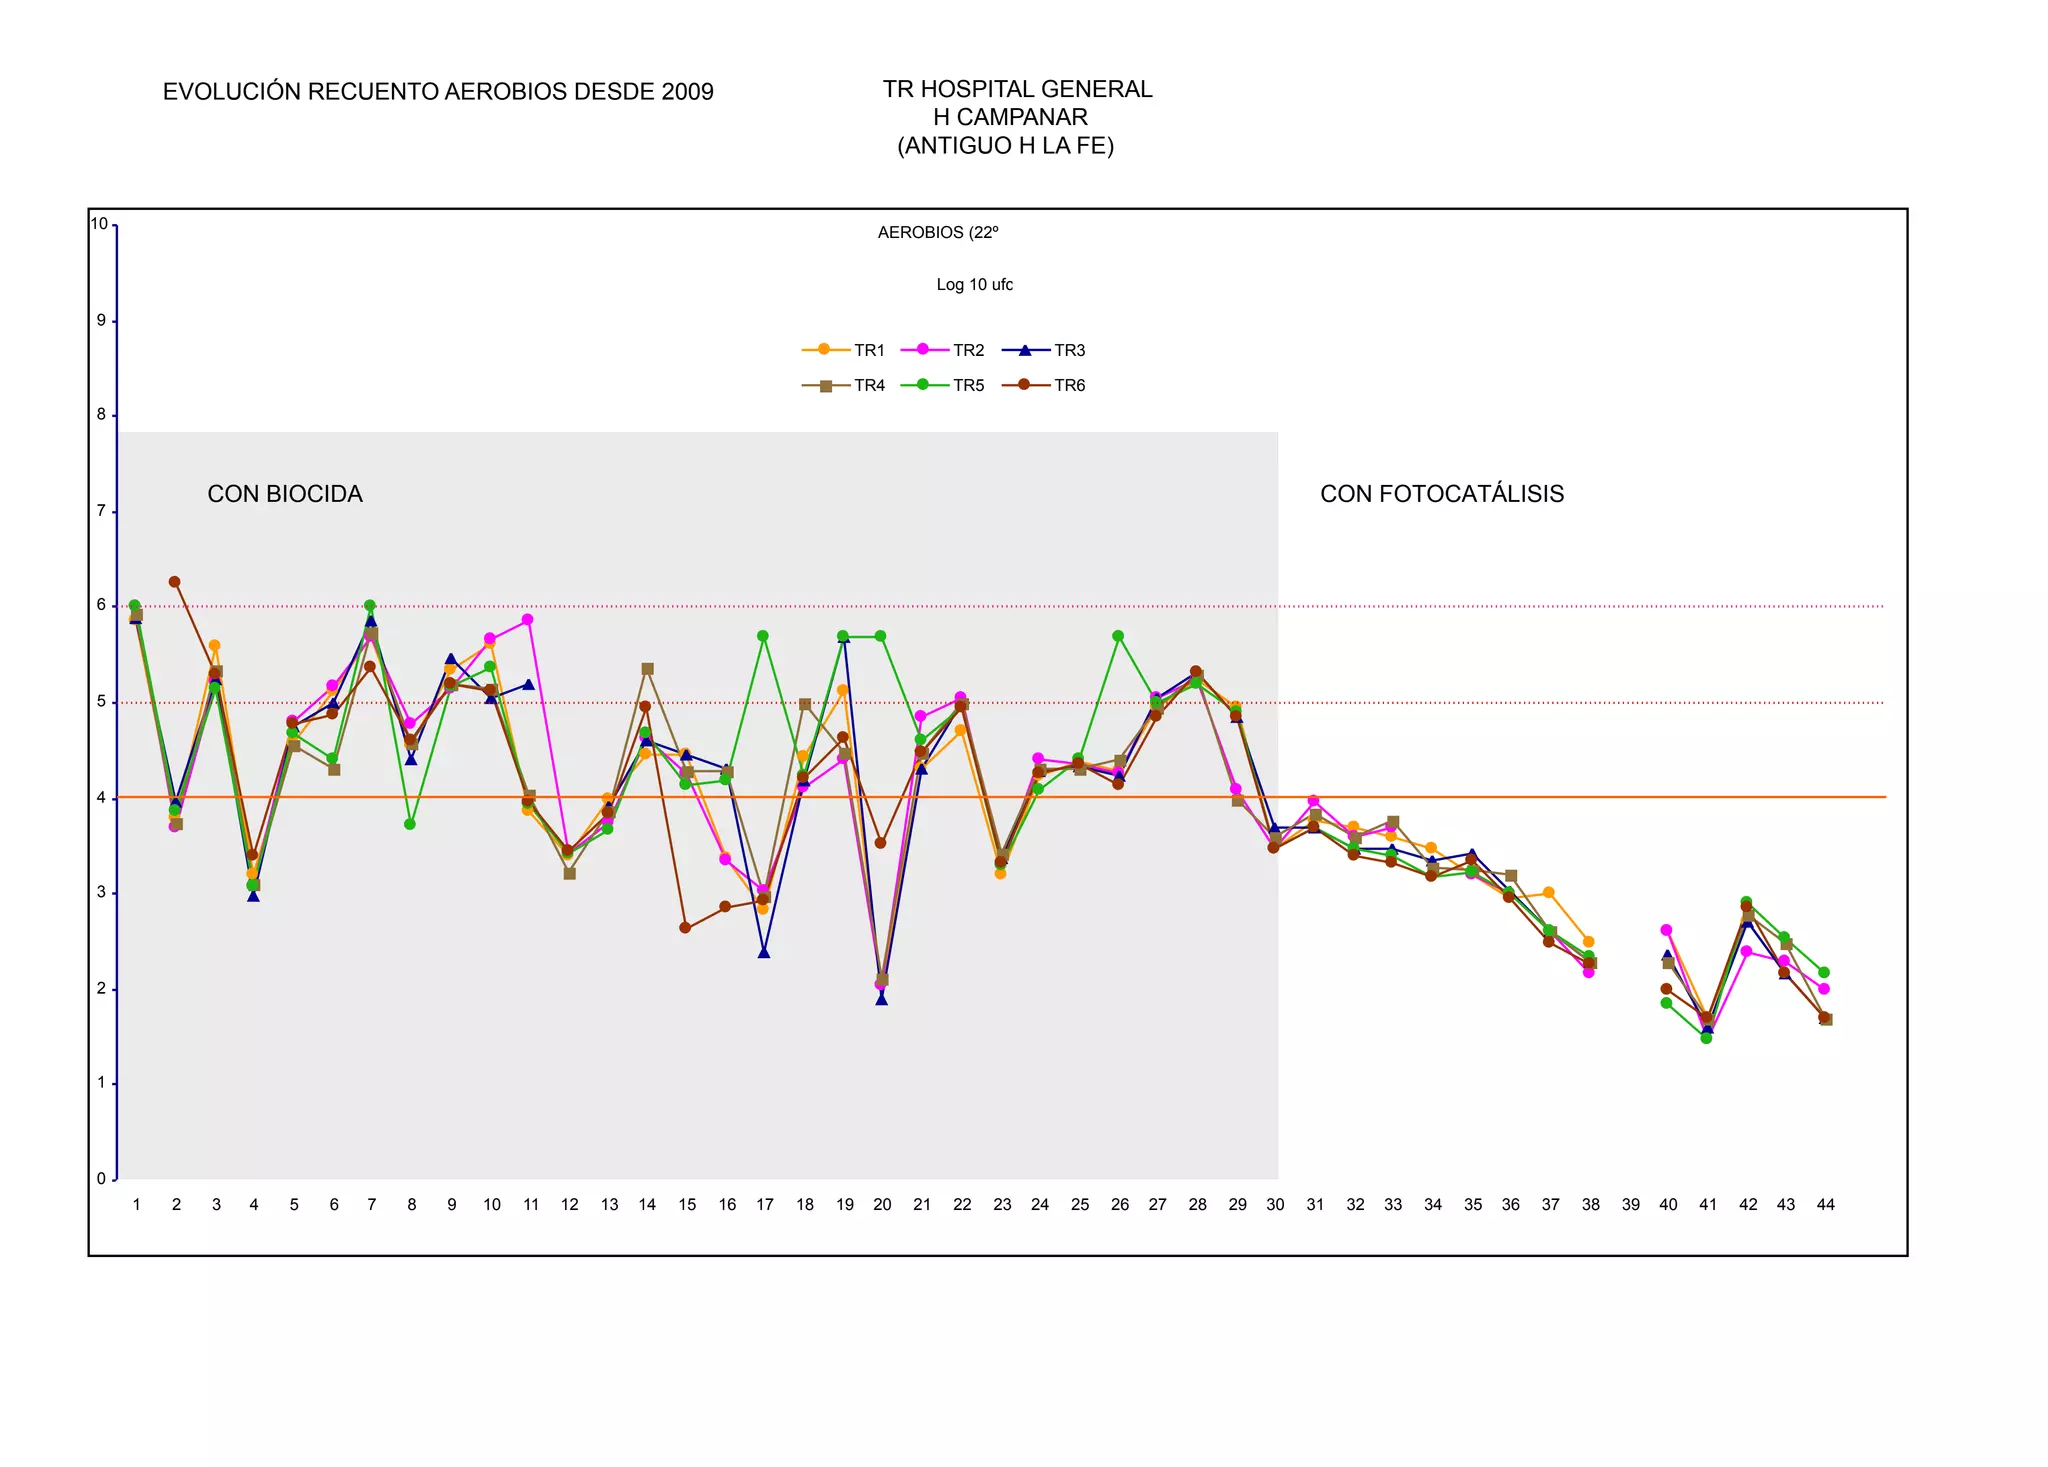Click the AEROBIOS (22º subtitle
2048x1467 pixels.
coord(937,233)
